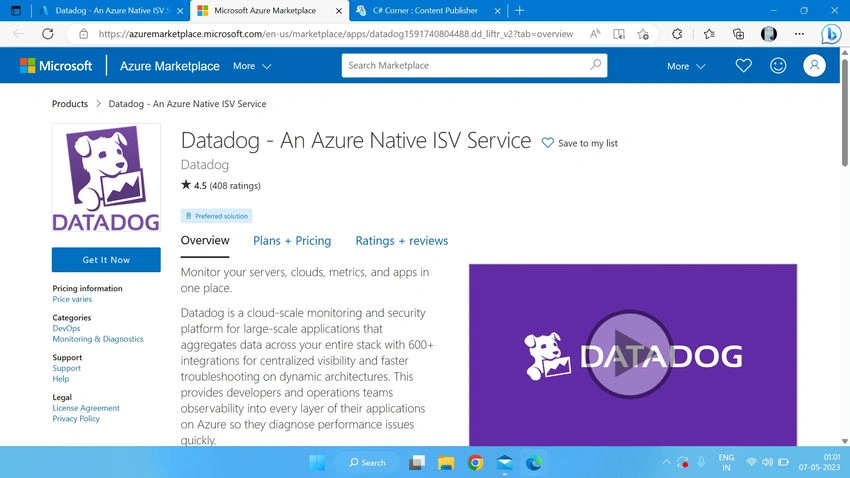Click the browser refresh icon
This screenshot has height=478, width=850.
click(48, 34)
